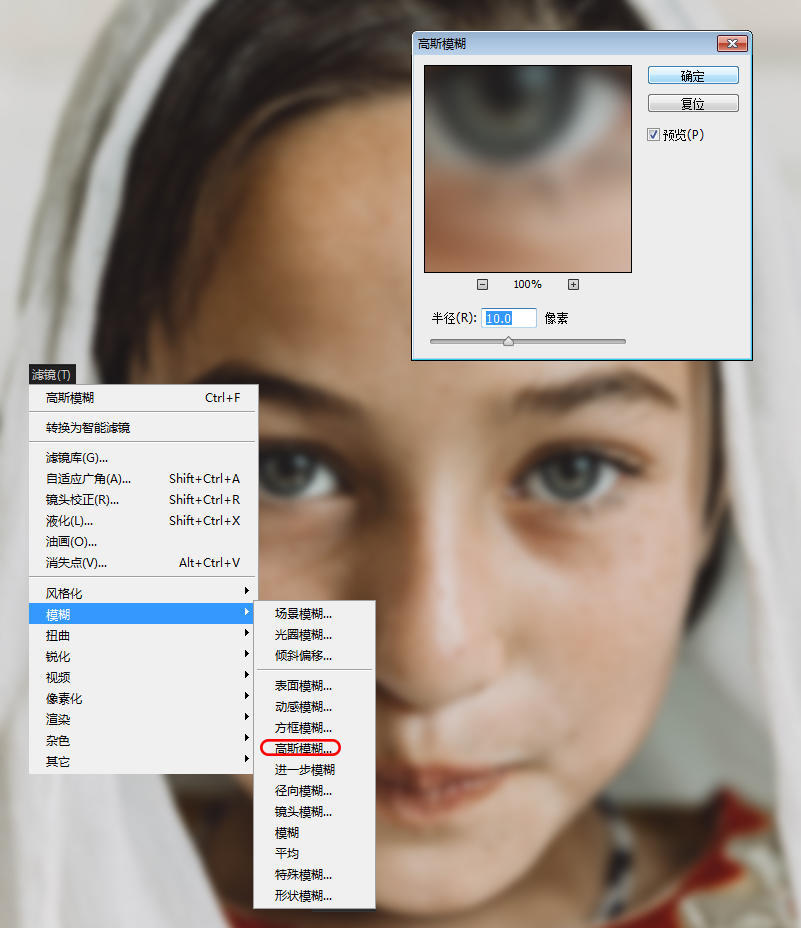Choose the 表面模糊 (Surface Blur) filter

302,684
